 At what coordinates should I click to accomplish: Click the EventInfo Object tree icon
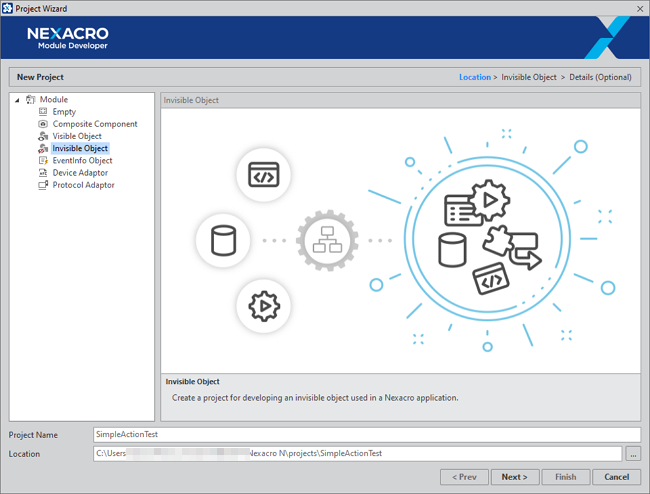click(43, 161)
